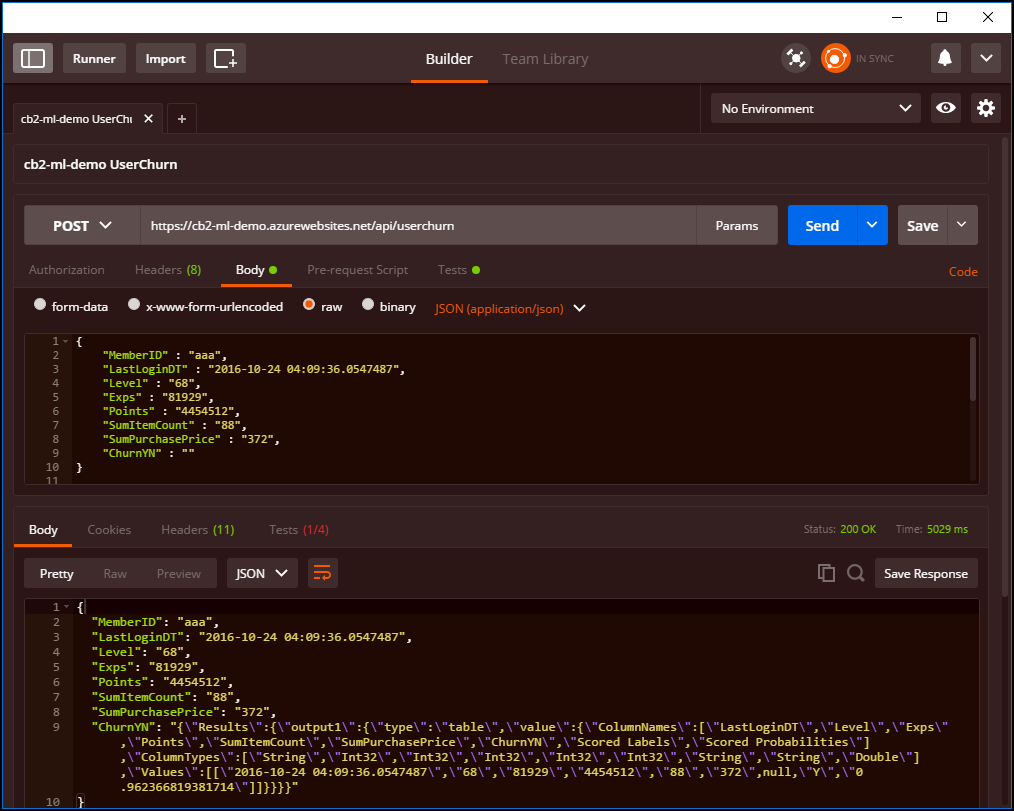Open environment quick look eye icon
The width and height of the screenshot is (1014, 811).
pos(945,108)
